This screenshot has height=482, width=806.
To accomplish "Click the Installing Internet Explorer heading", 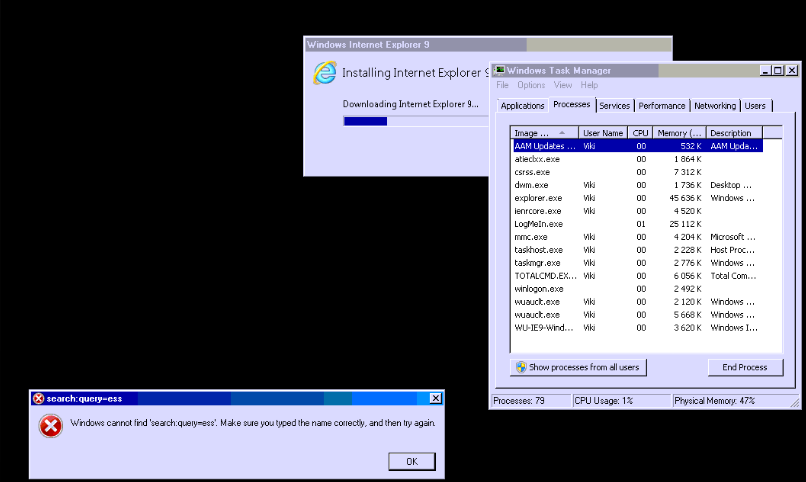I will click(415, 73).
